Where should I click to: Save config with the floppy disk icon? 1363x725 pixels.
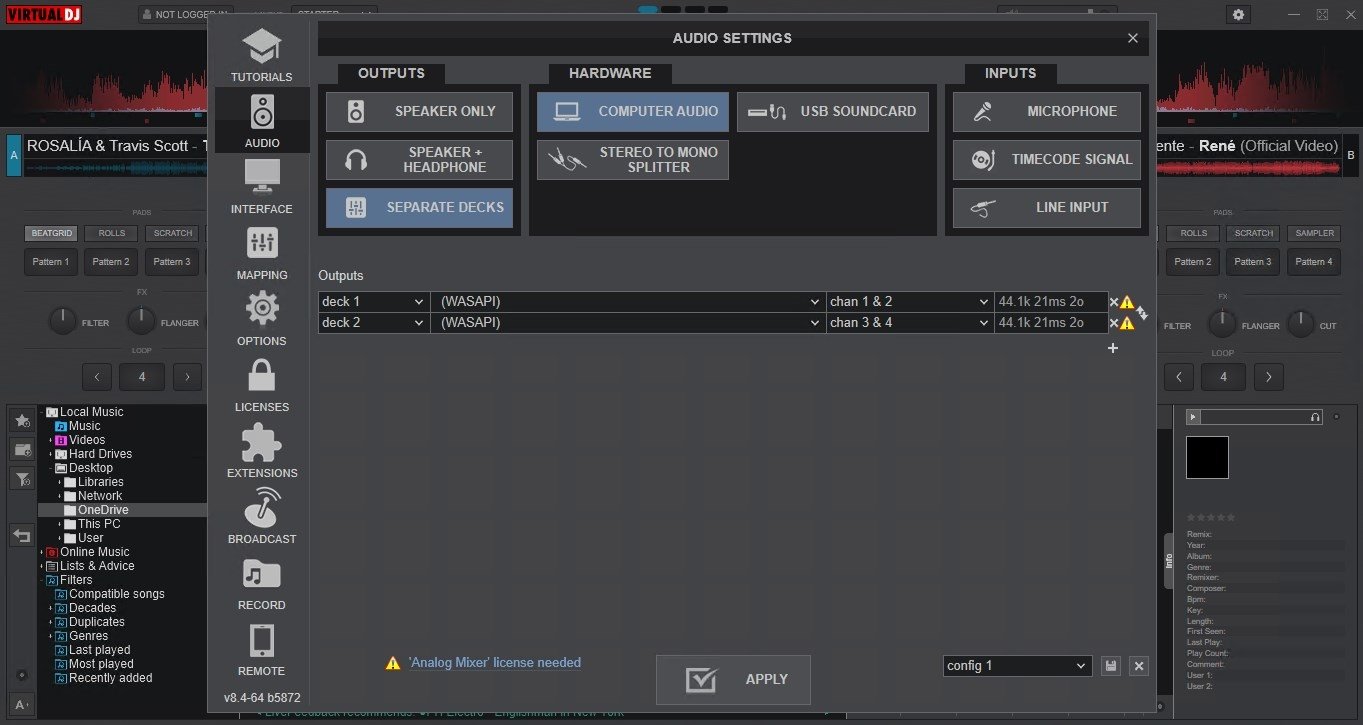click(1110, 666)
